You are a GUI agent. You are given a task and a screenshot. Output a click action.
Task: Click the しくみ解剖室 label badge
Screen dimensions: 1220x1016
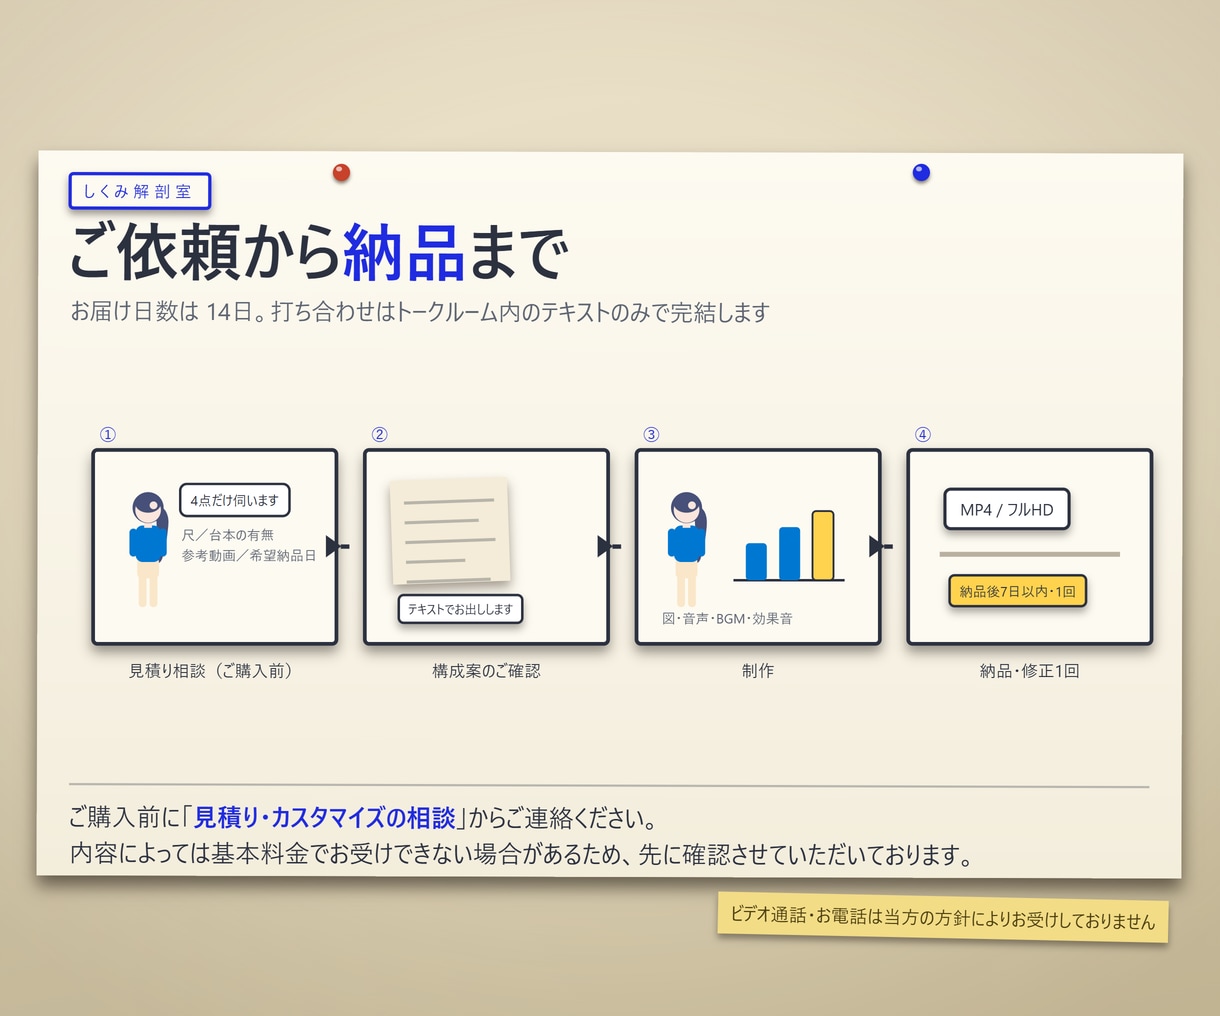click(x=139, y=191)
